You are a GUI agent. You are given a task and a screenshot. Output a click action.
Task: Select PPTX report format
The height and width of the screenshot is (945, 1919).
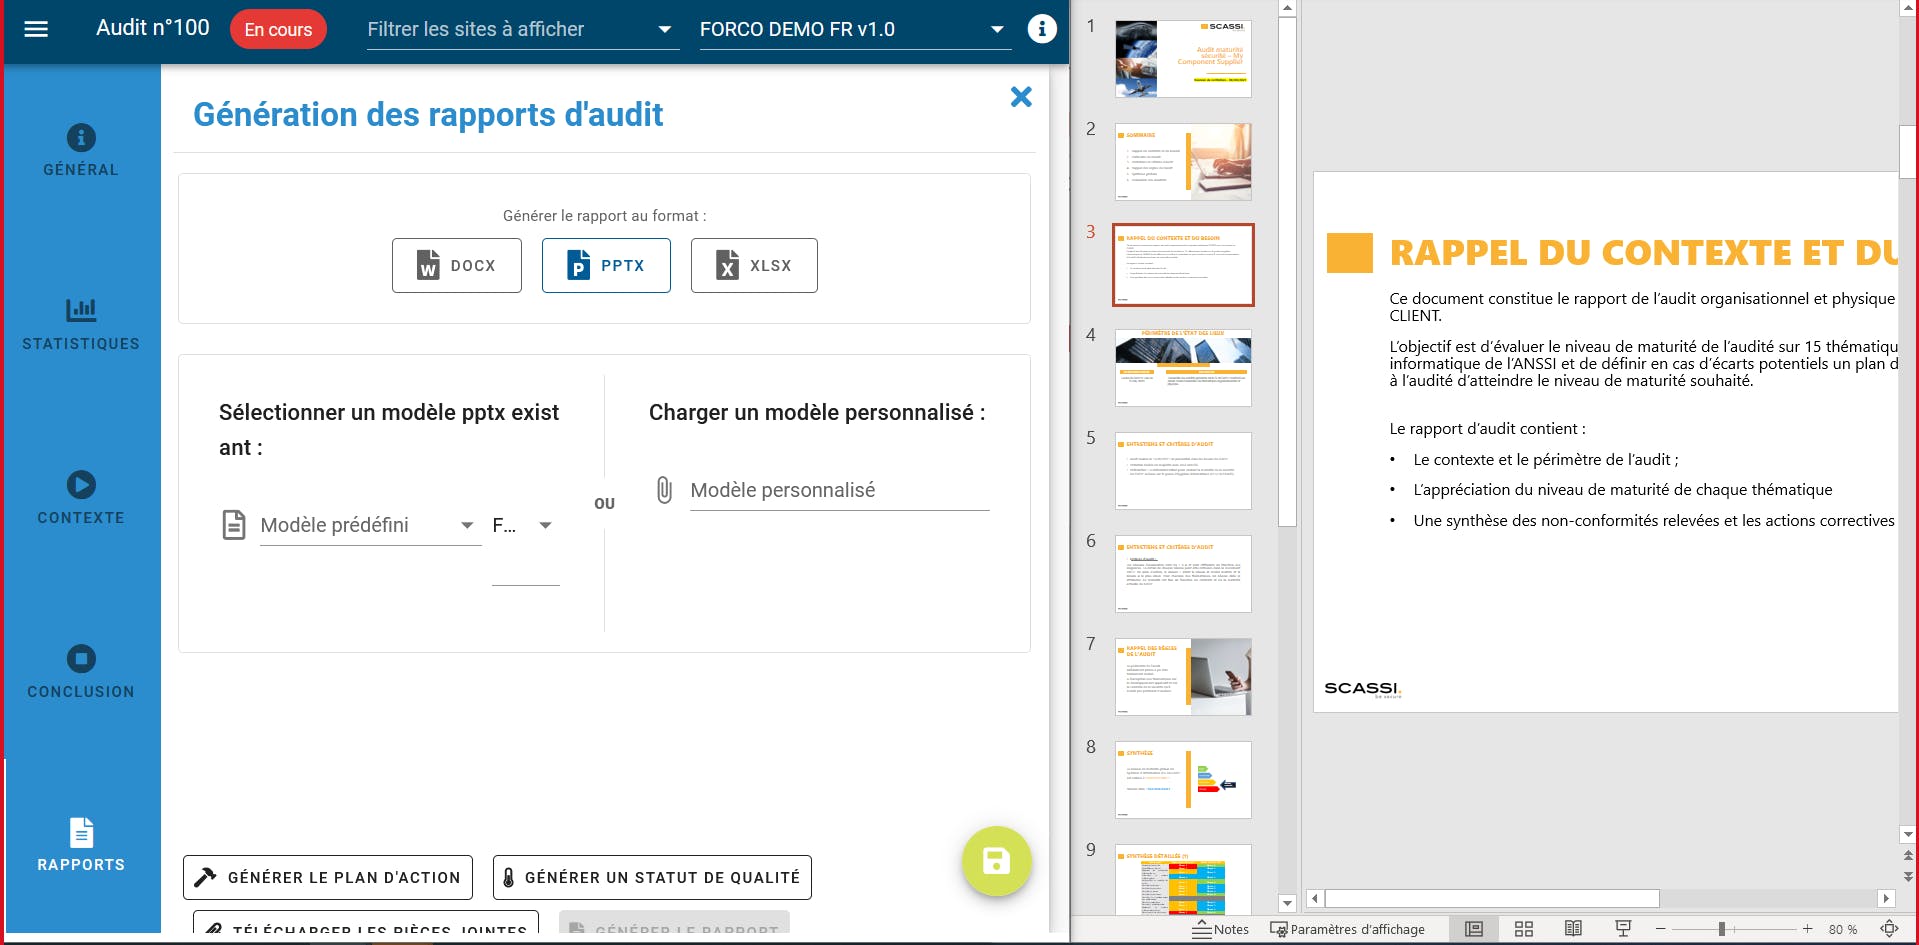pos(606,265)
